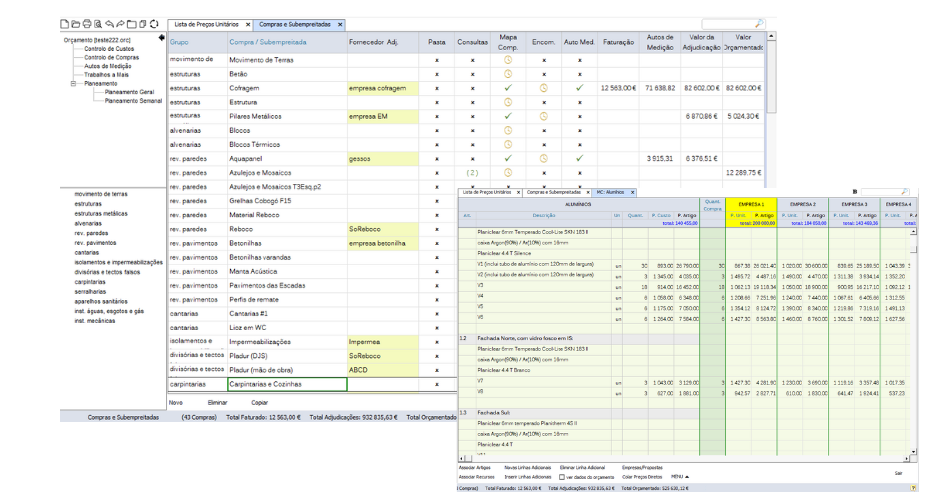This screenshot has height=500, width=943.
Task: Click the clock icon in the Betão row
Action: [x=508, y=74]
